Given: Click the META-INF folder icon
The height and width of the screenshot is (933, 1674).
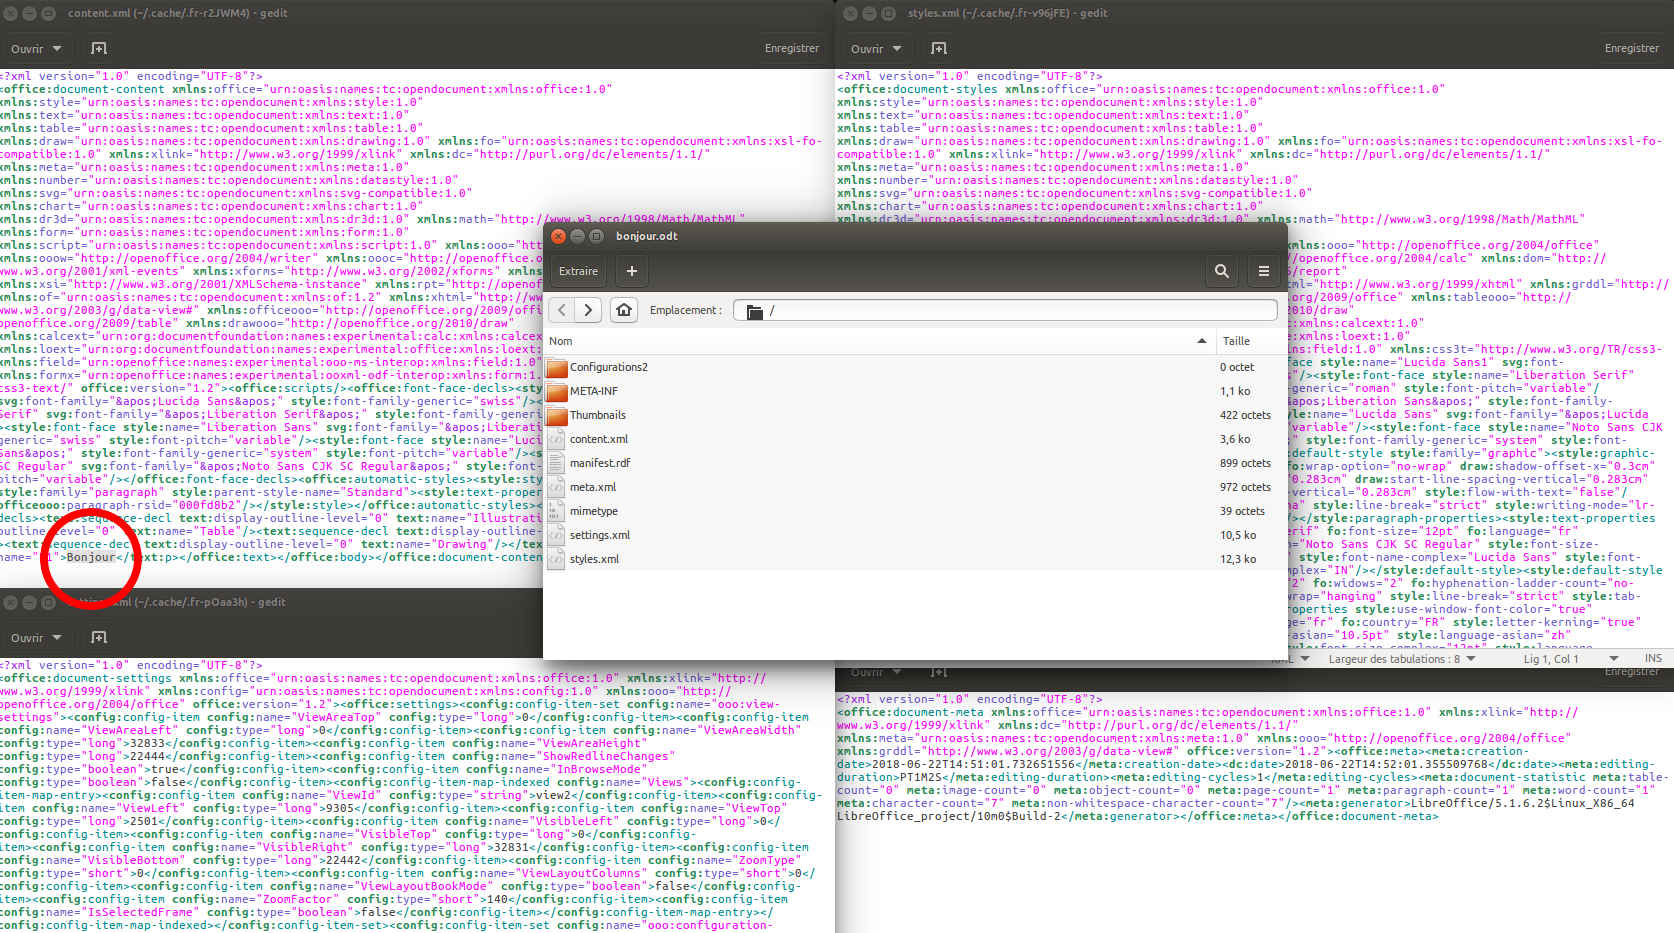Looking at the screenshot, I should coord(557,391).
